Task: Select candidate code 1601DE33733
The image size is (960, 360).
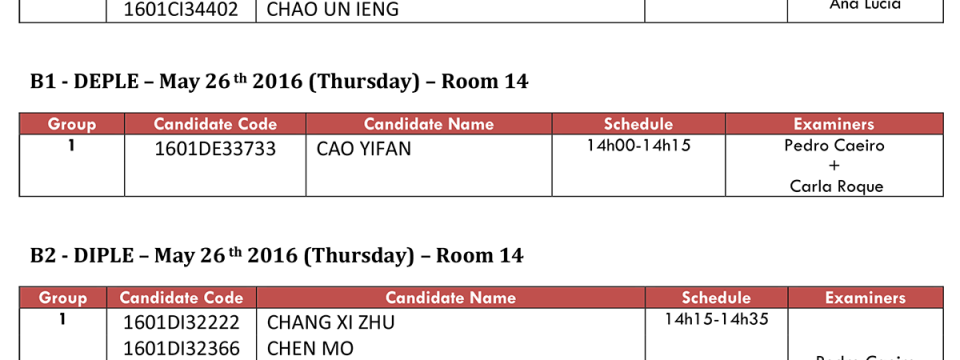Action: [x=215, y=149]
